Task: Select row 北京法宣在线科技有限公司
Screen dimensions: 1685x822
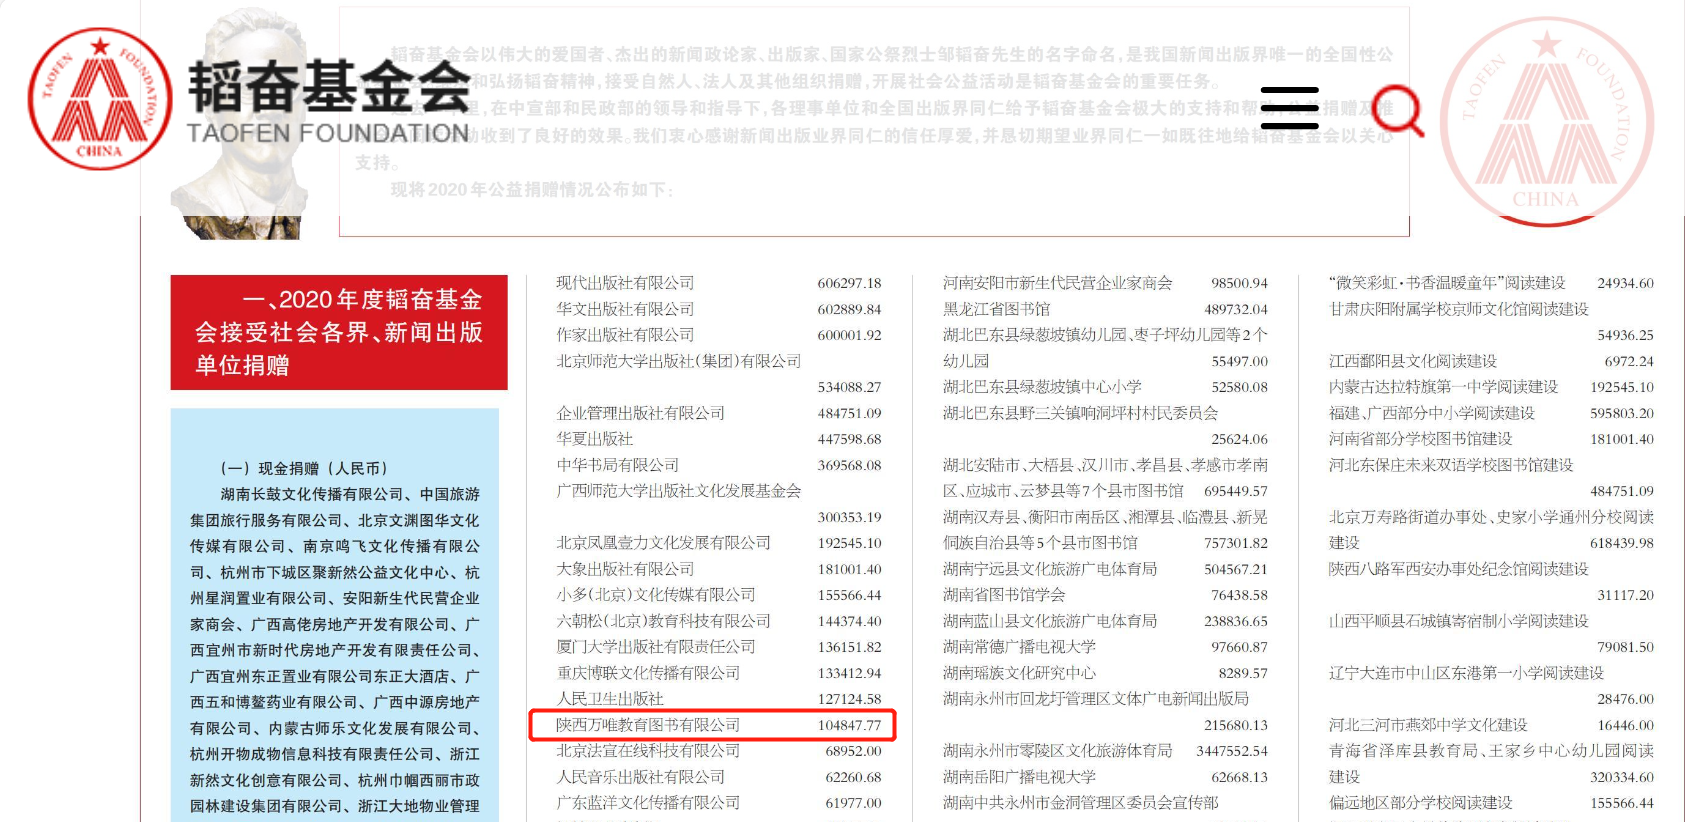Action: (x=719, y=751)
